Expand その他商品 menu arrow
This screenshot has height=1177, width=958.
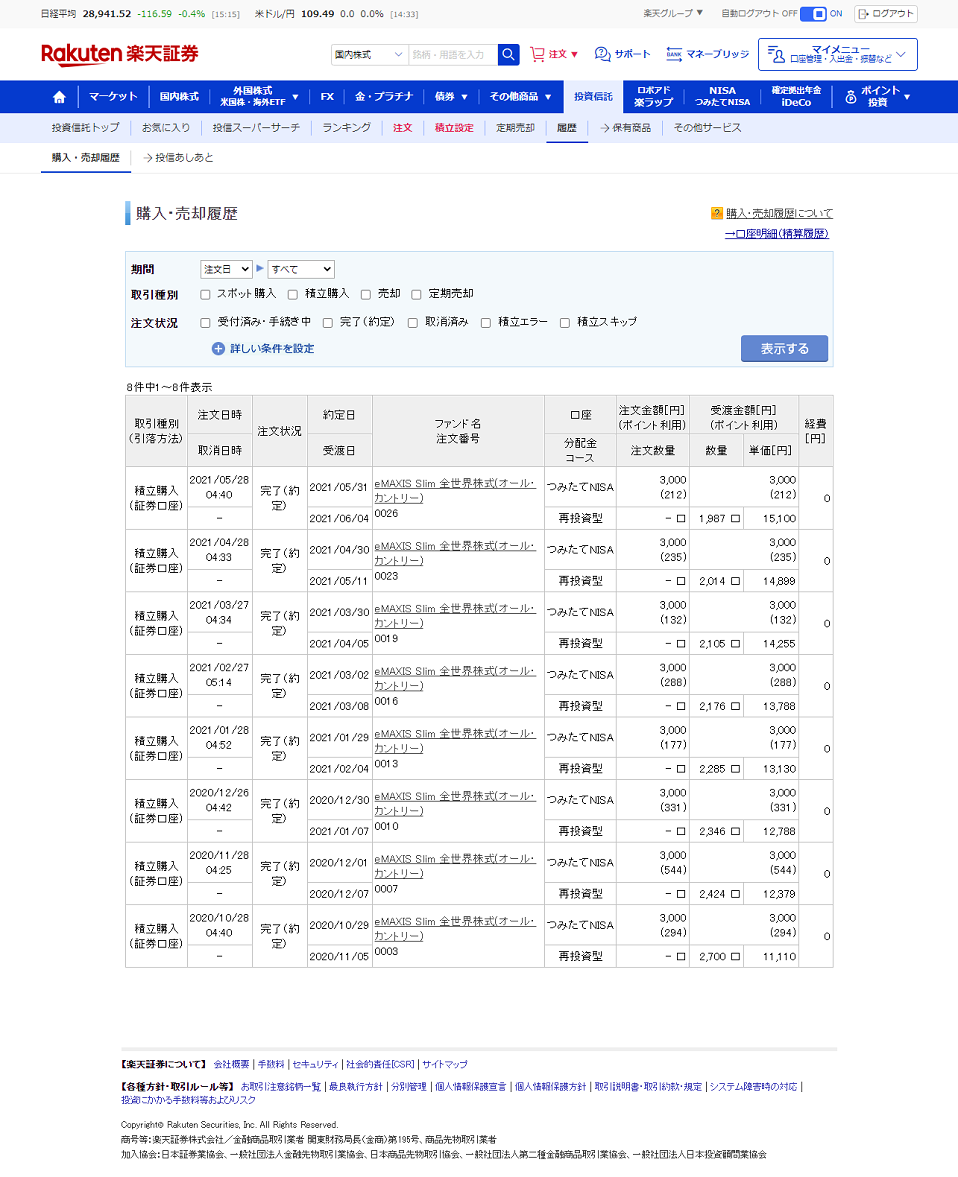tap(548, 97)
